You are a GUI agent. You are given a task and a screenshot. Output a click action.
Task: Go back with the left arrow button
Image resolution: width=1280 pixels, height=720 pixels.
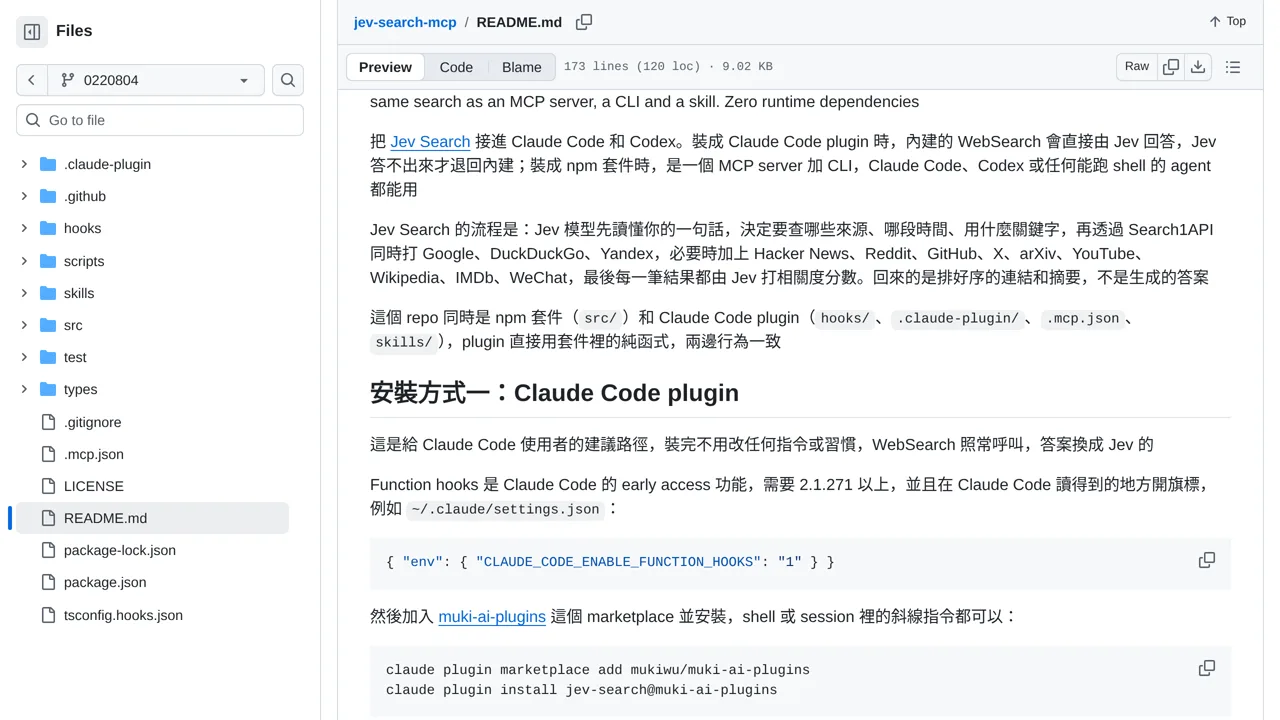tap(31, 80)
